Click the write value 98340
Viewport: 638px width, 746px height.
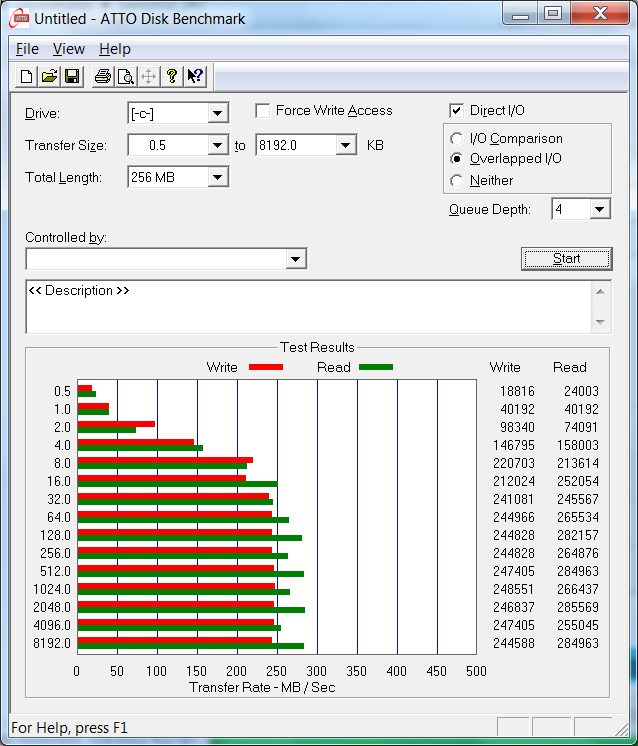click(517, 427)
